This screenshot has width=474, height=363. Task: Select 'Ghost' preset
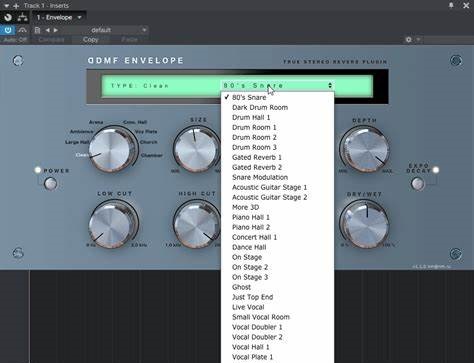point(277,287)
